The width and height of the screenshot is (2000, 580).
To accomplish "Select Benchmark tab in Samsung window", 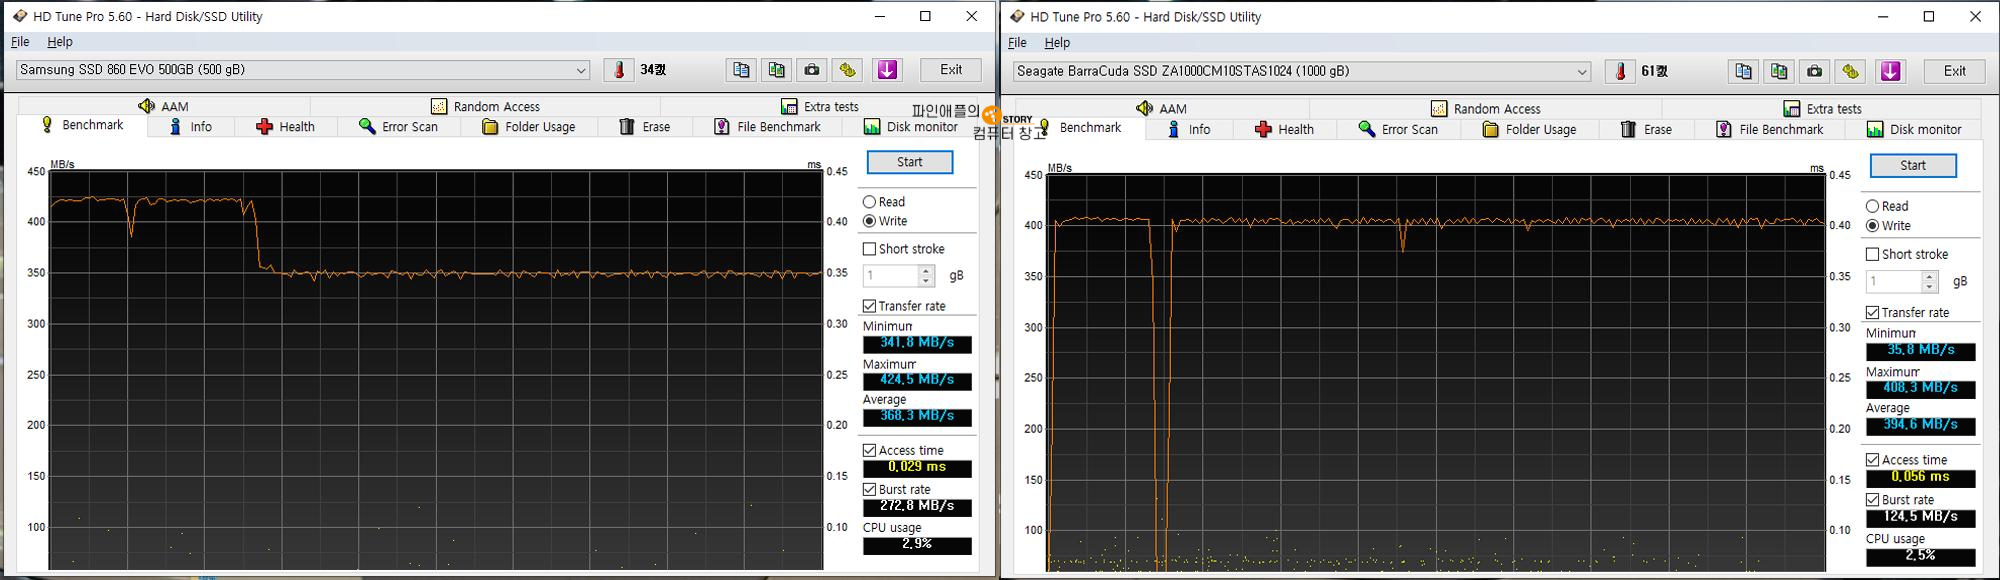I will 82,125.
